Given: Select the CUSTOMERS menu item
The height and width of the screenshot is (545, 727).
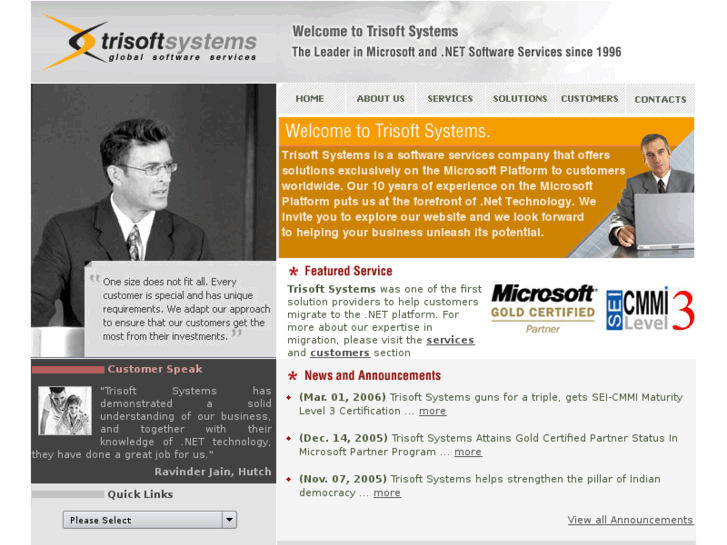Looking at the screenshot, I should (589, 99).
